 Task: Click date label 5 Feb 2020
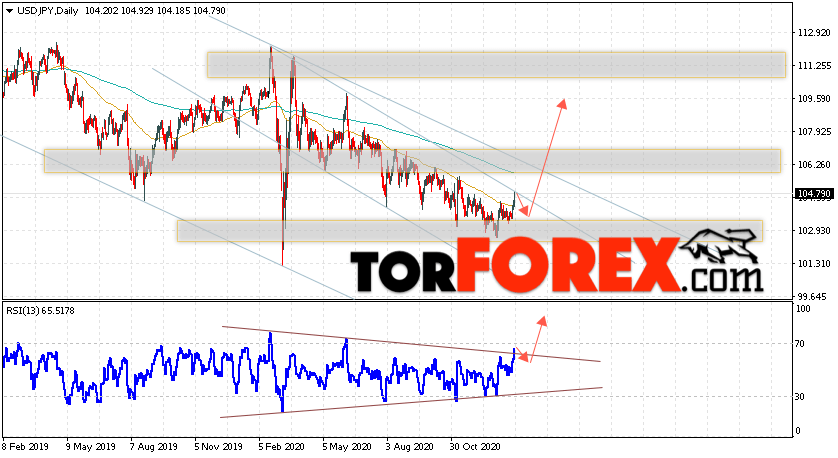click(282, 447)
